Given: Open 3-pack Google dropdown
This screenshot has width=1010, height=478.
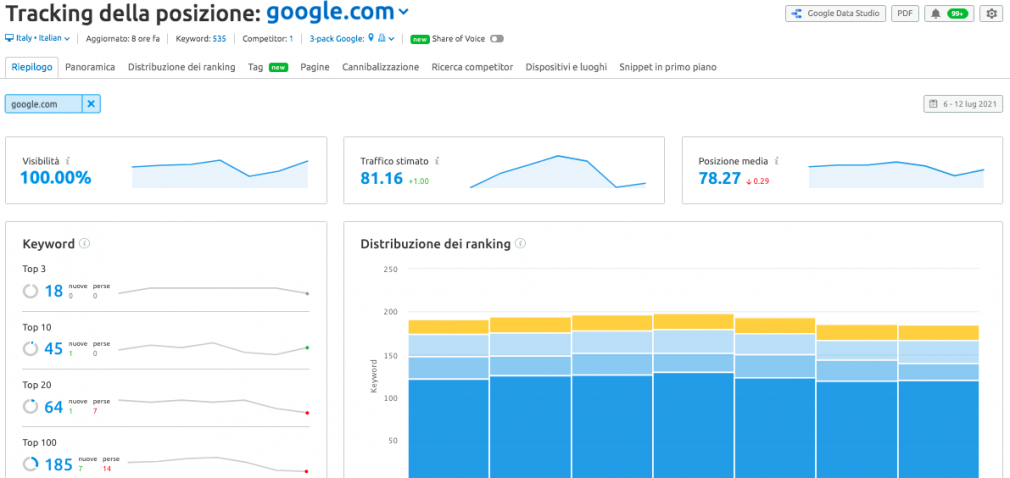Looking at the screenshot, I should (x=352, y=39).
